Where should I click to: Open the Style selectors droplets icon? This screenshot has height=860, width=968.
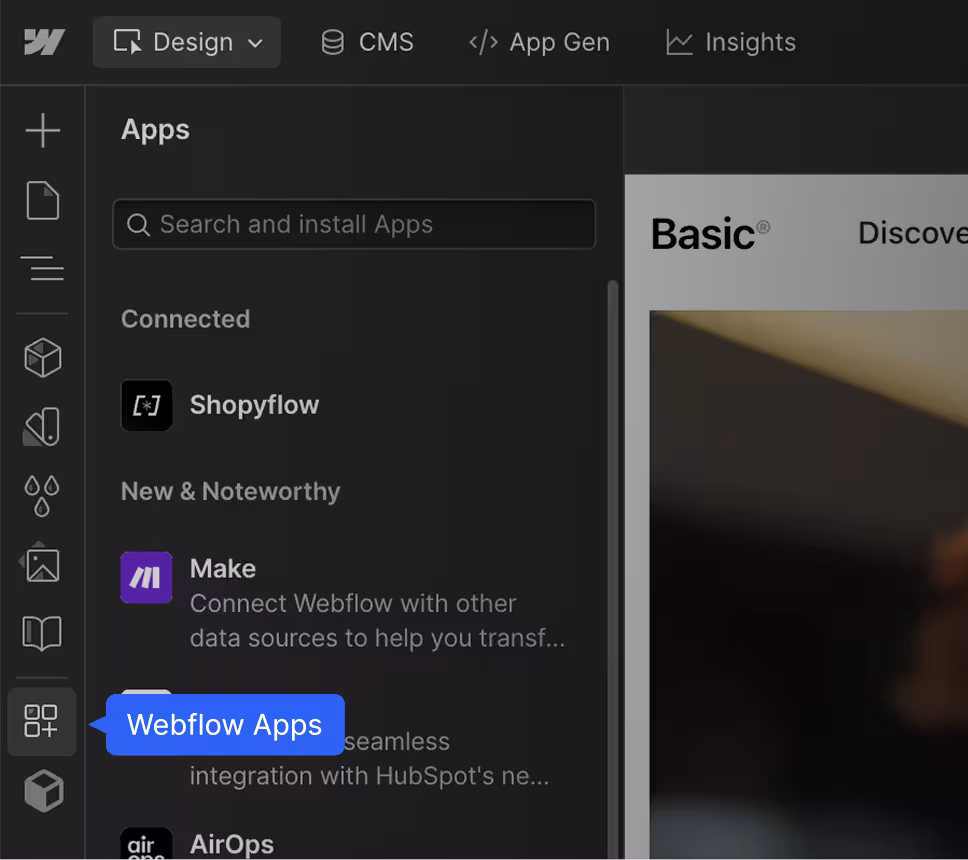[x=43, y=495]
